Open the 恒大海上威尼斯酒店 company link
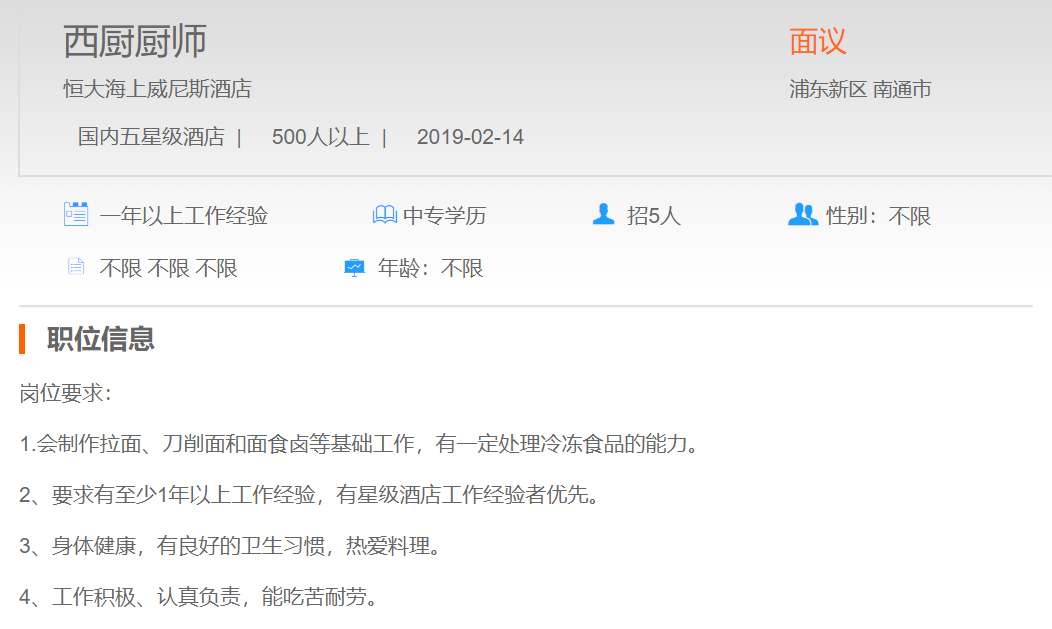Screen dimensions: 1052x629 (157, 89)
